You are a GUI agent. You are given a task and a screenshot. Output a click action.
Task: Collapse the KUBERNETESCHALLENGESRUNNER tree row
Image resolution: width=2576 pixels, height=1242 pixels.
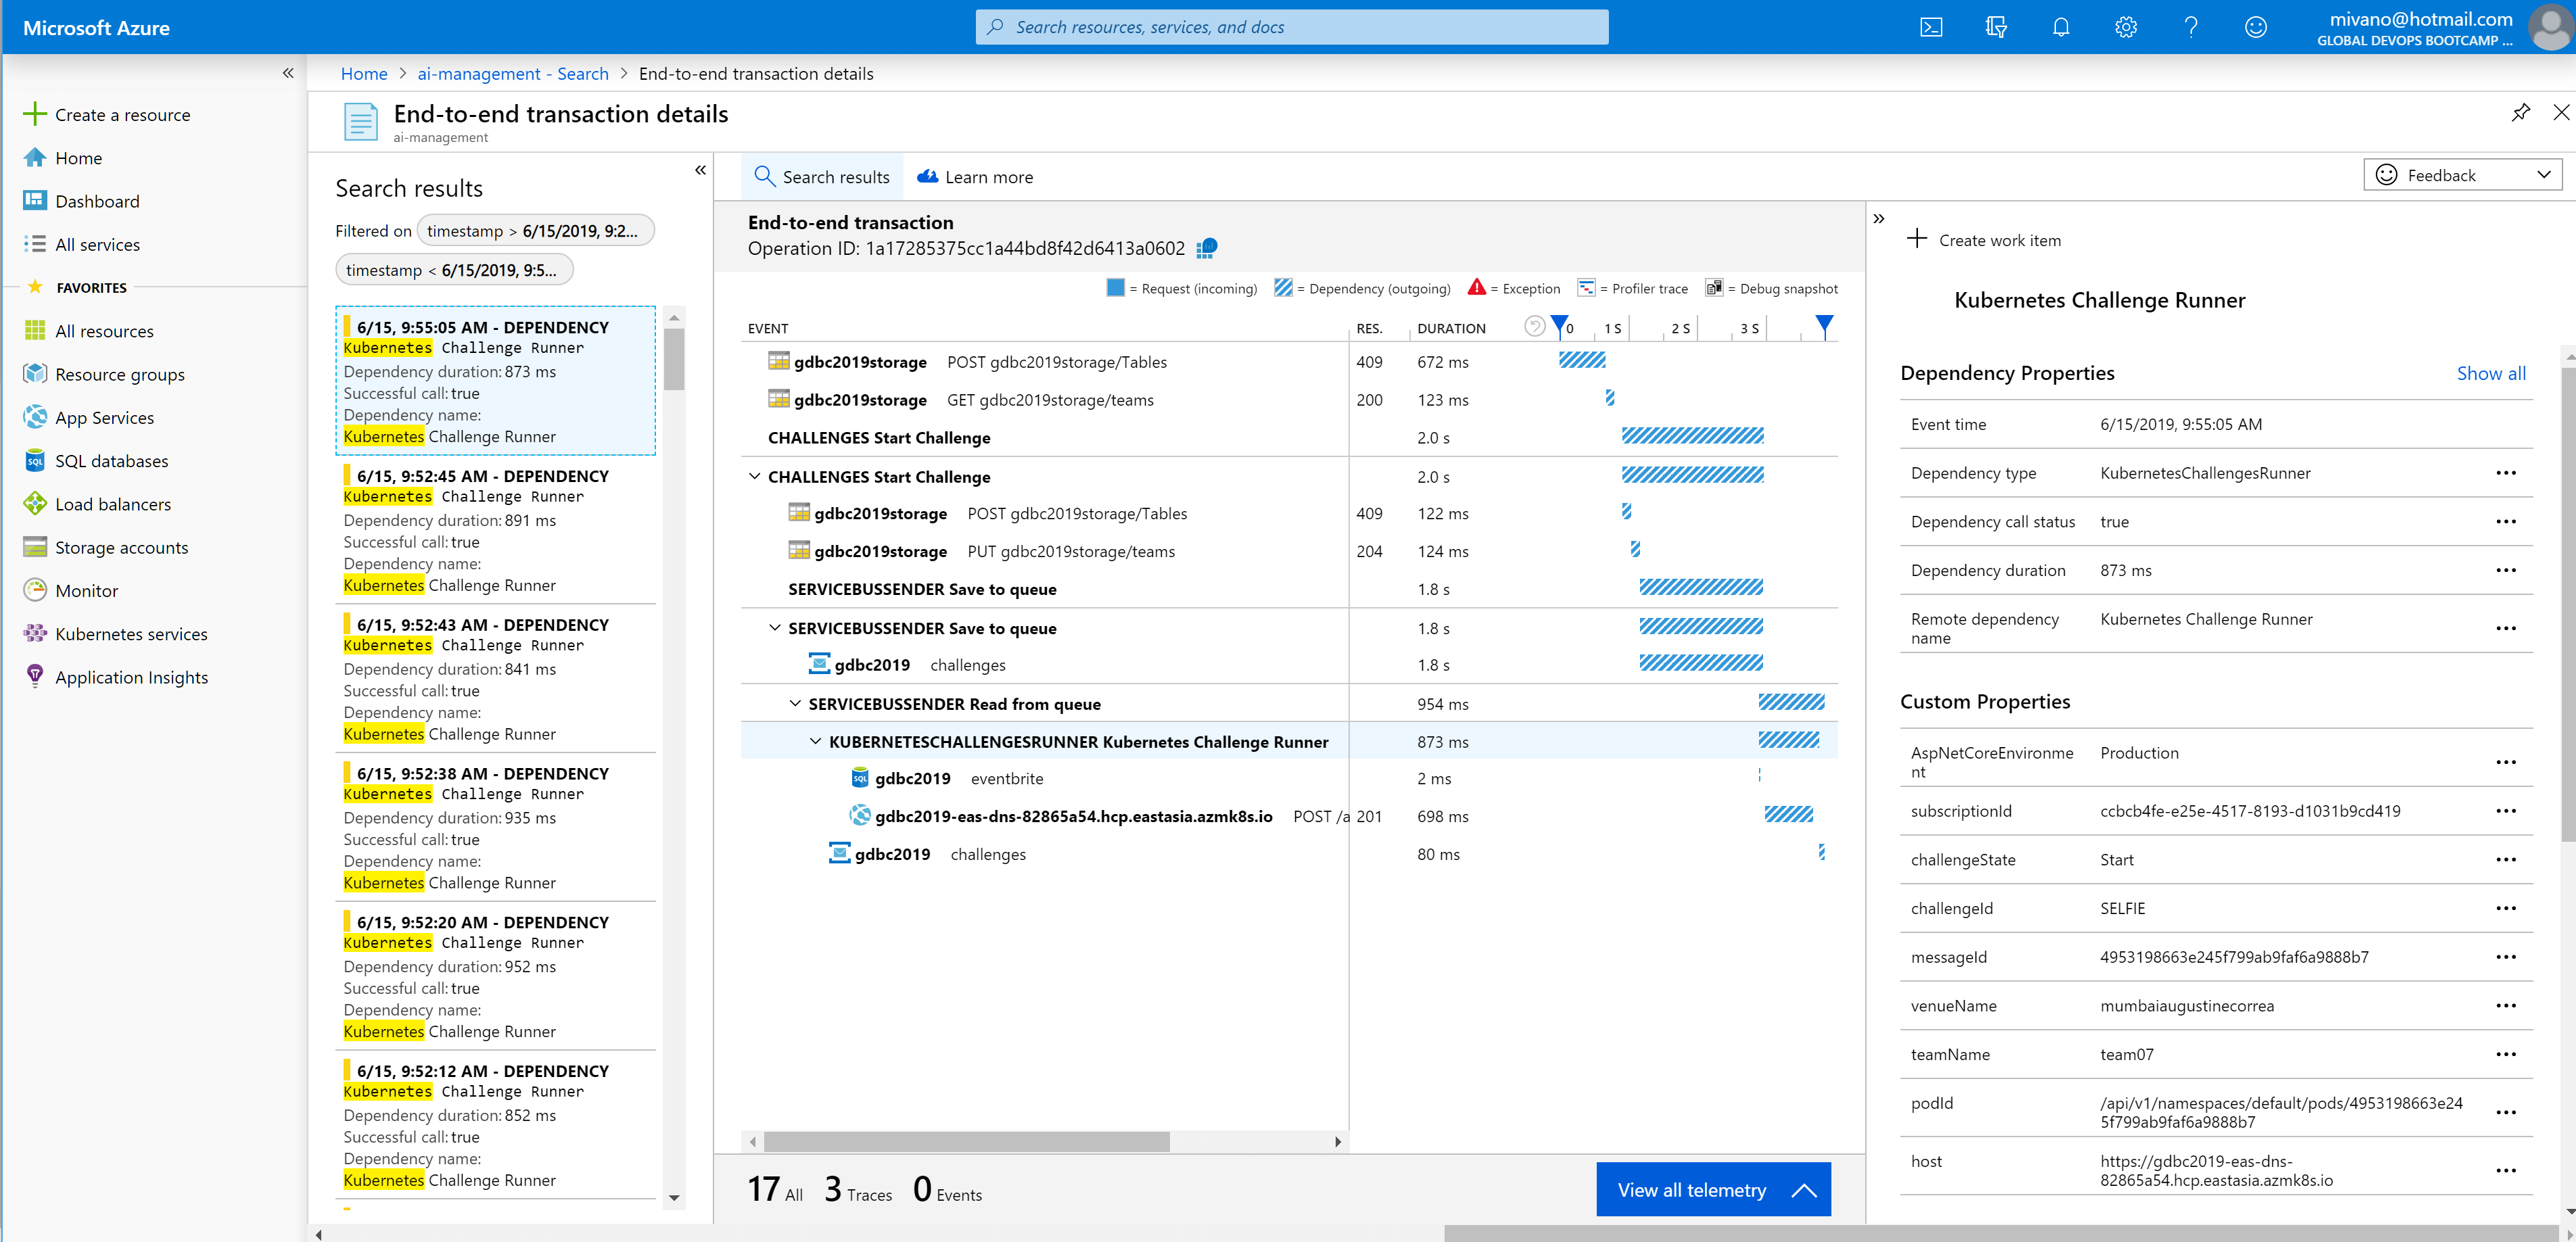[x=815, y=741]
